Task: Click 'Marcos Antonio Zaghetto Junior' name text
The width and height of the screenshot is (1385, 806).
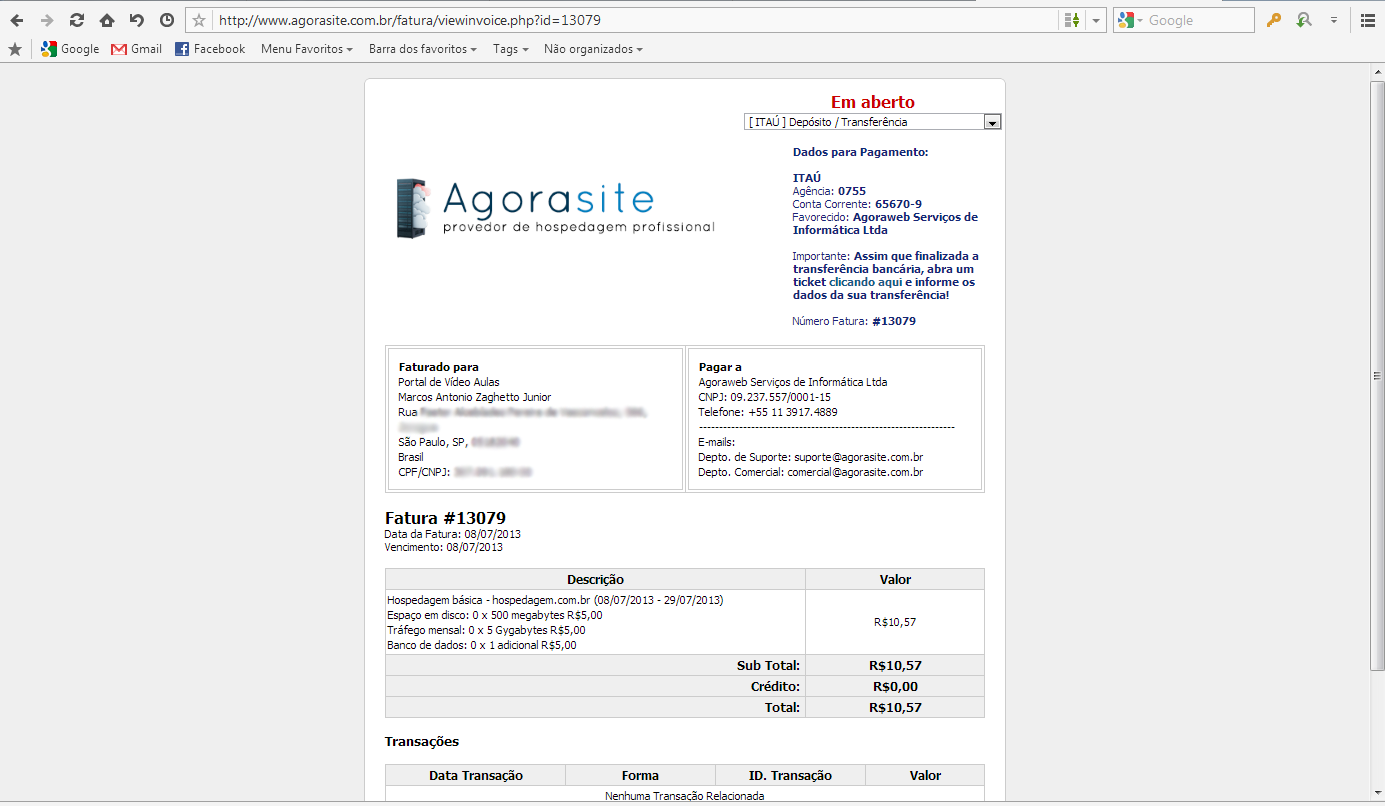Action: pyautogui.click(x=474, y=397)
